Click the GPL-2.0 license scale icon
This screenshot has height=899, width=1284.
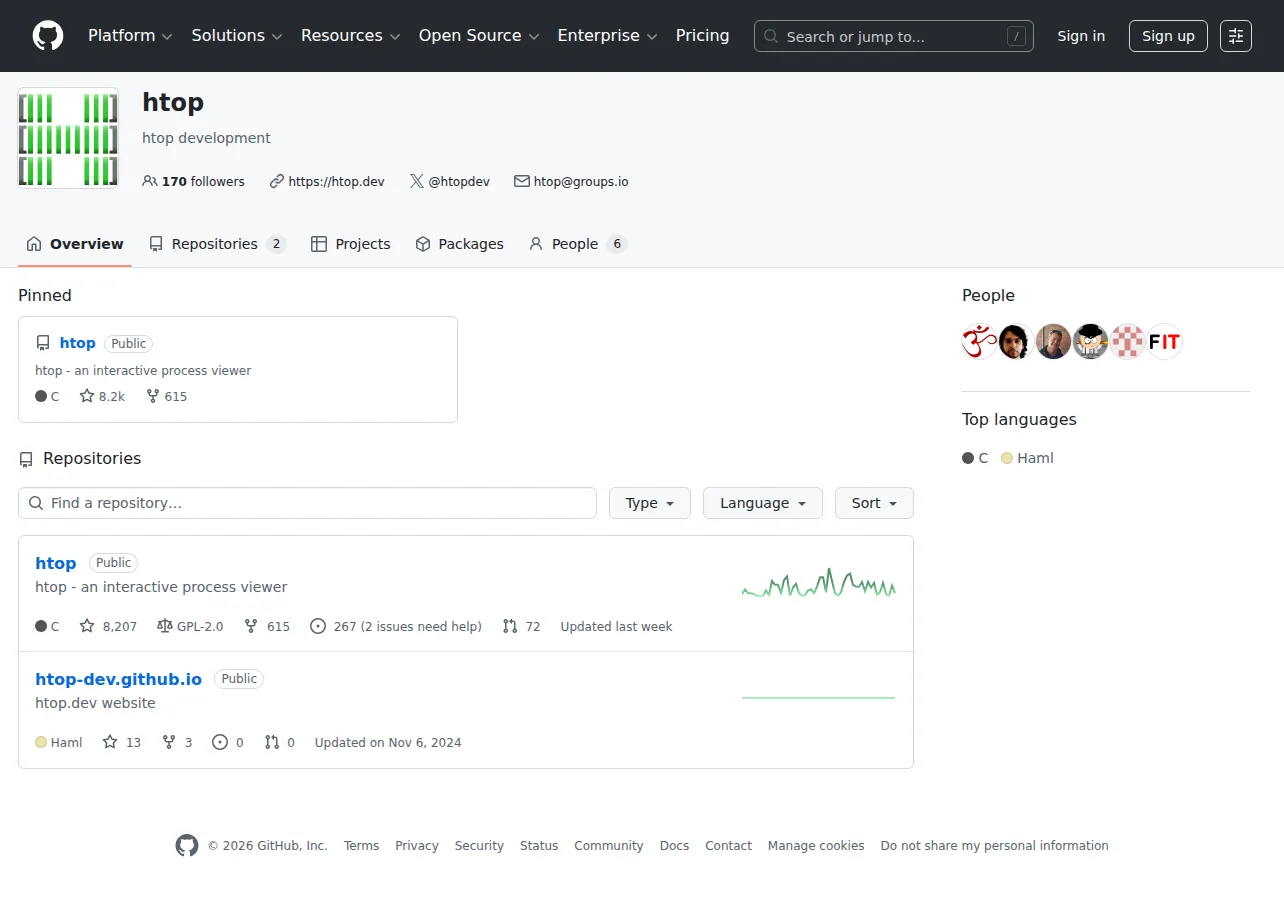pyautogui.click(x=165, y=627)
